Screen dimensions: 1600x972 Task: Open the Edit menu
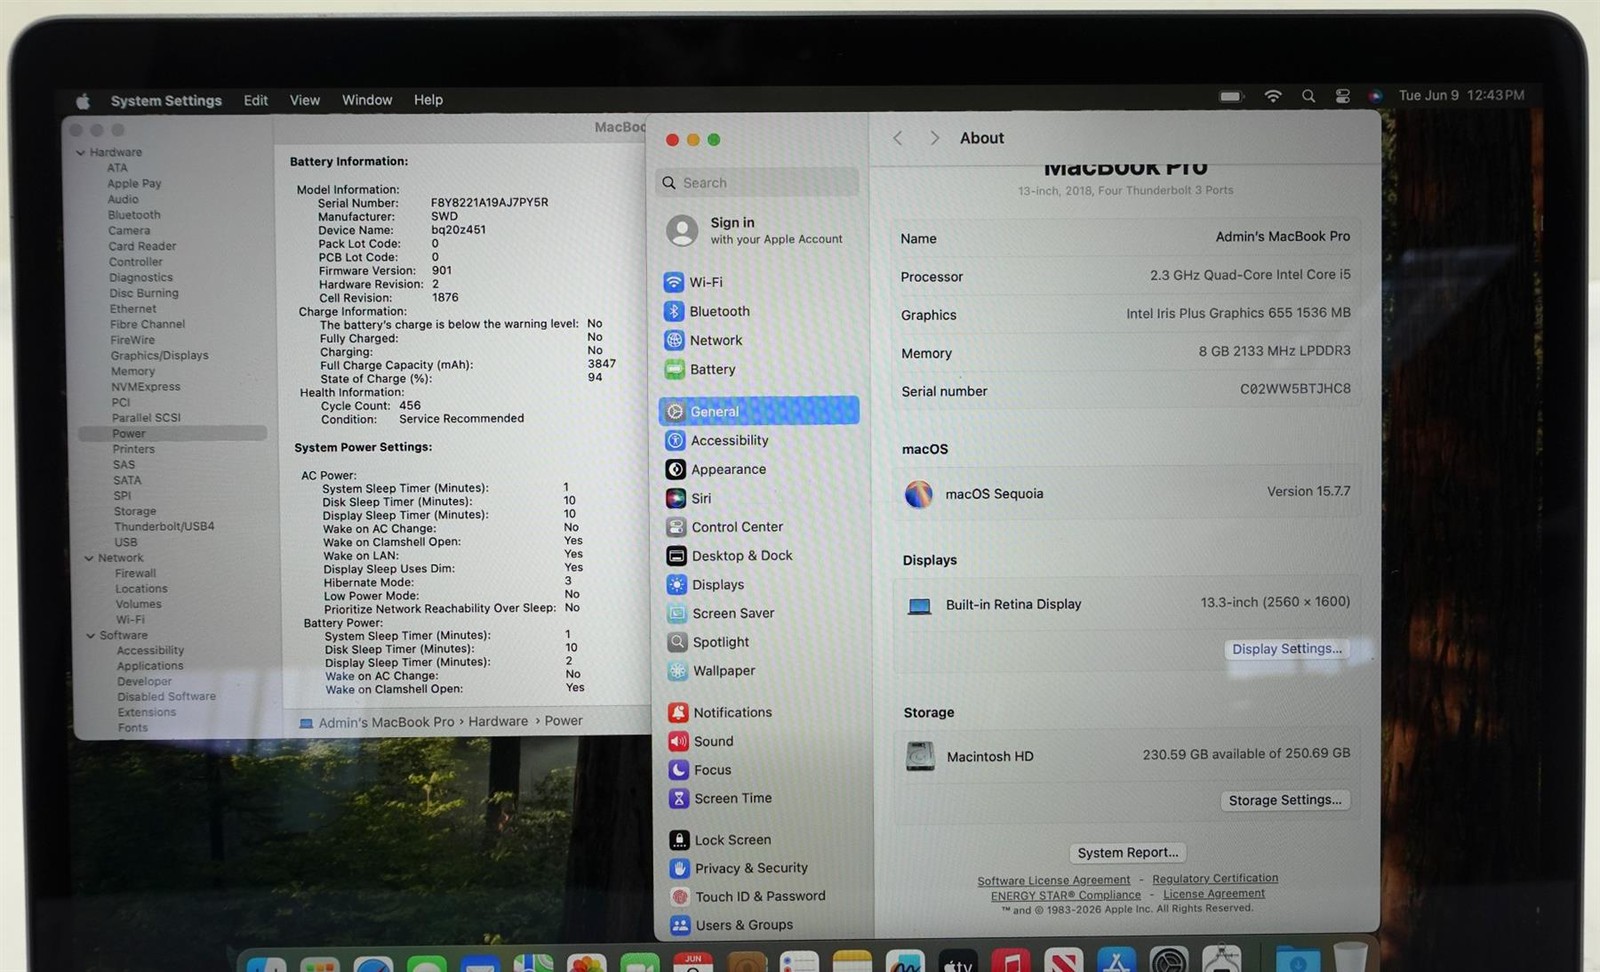coord(256,100)
